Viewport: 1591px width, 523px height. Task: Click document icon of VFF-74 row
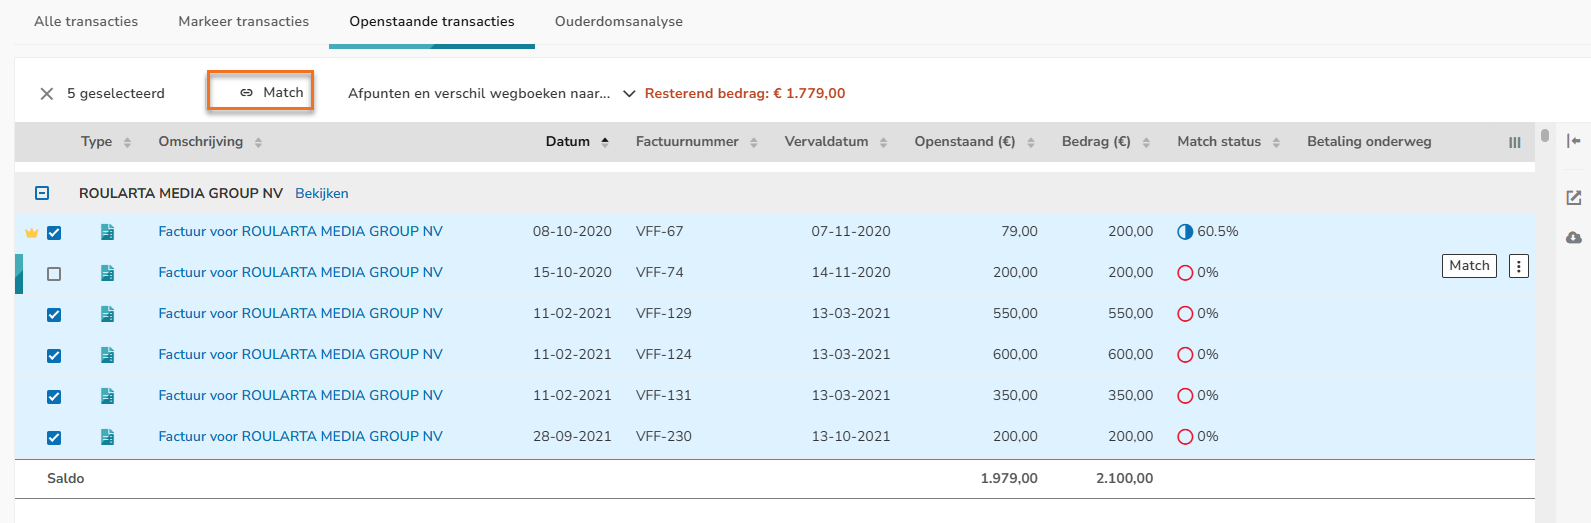click(107, 273)
